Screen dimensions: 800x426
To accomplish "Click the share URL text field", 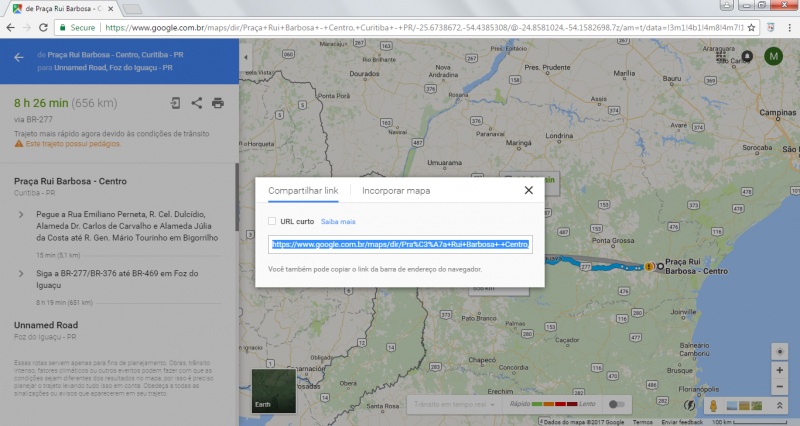I will tap(400, 244).
